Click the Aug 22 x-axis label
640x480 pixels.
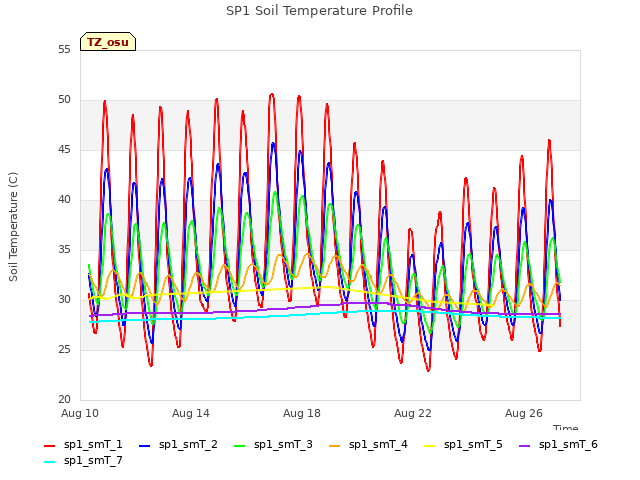coord(413,413)
